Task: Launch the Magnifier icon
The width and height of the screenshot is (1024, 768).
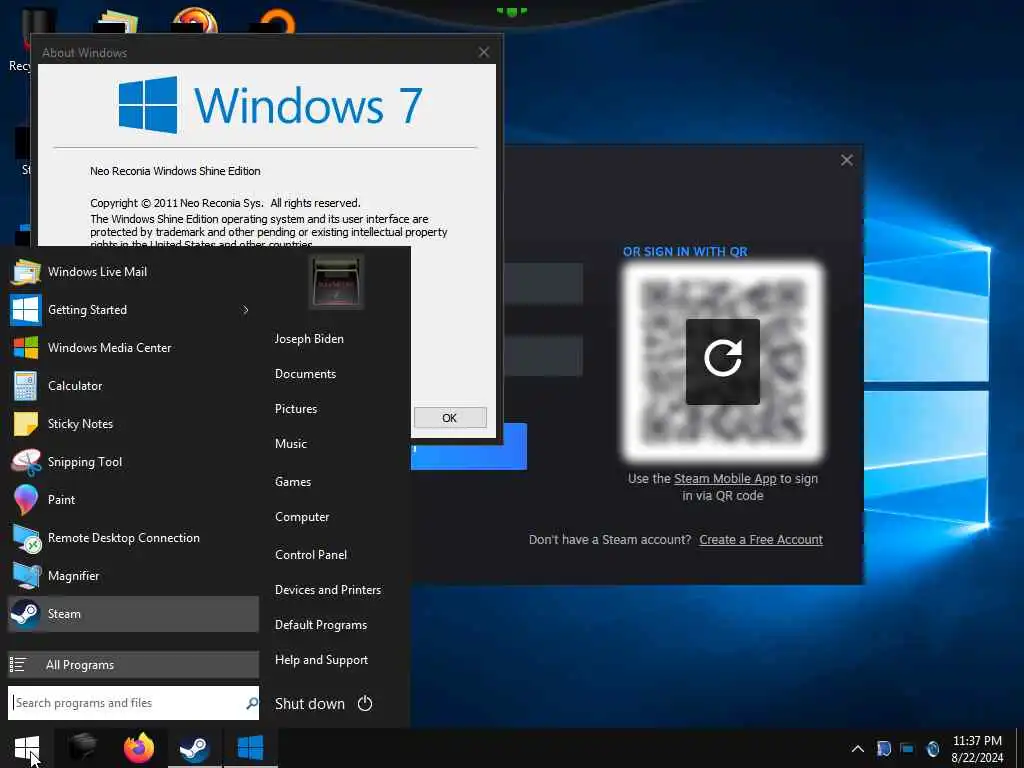Action: [26, 576]
